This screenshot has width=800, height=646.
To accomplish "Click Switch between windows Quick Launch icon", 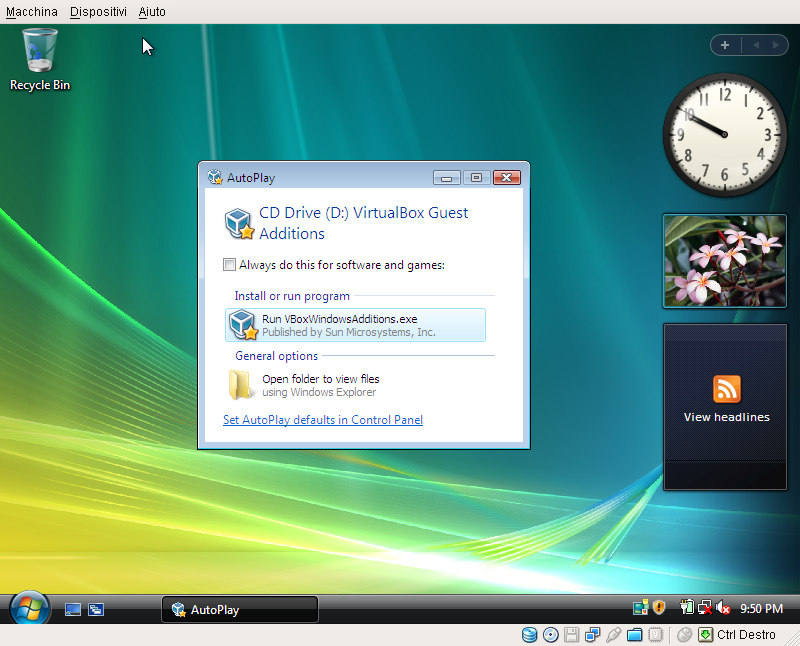I will 96,609.
